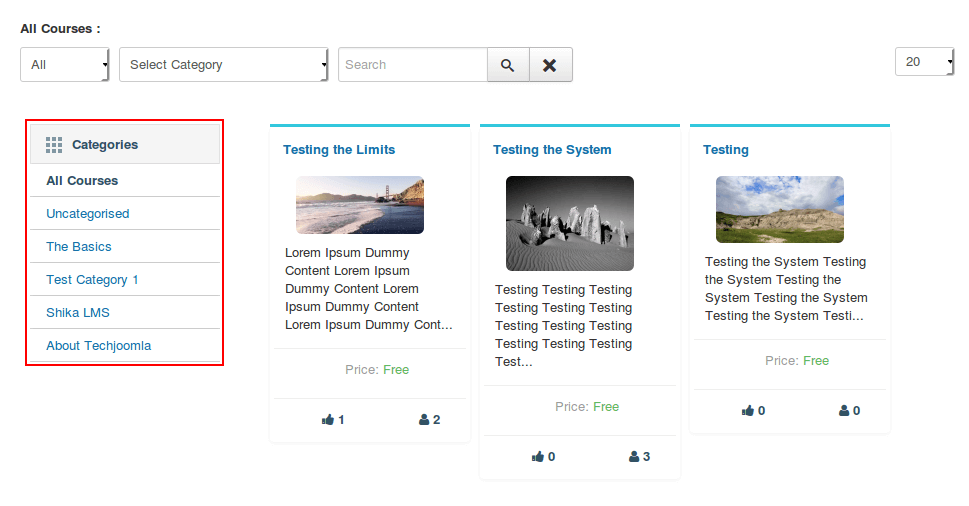The height and width of the screenshot is (506, 969).
Task: Open the All course type dropdown
Action: 65,65
